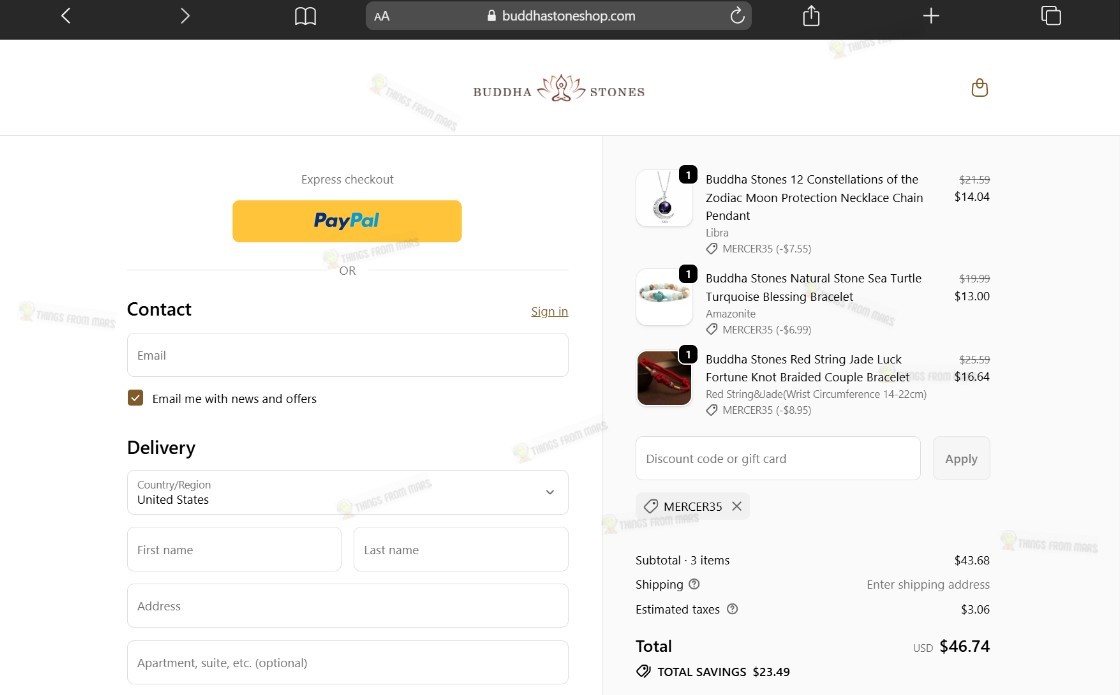
Task: Go back with the browser back arrow
Action: click(x=66, y=16)
